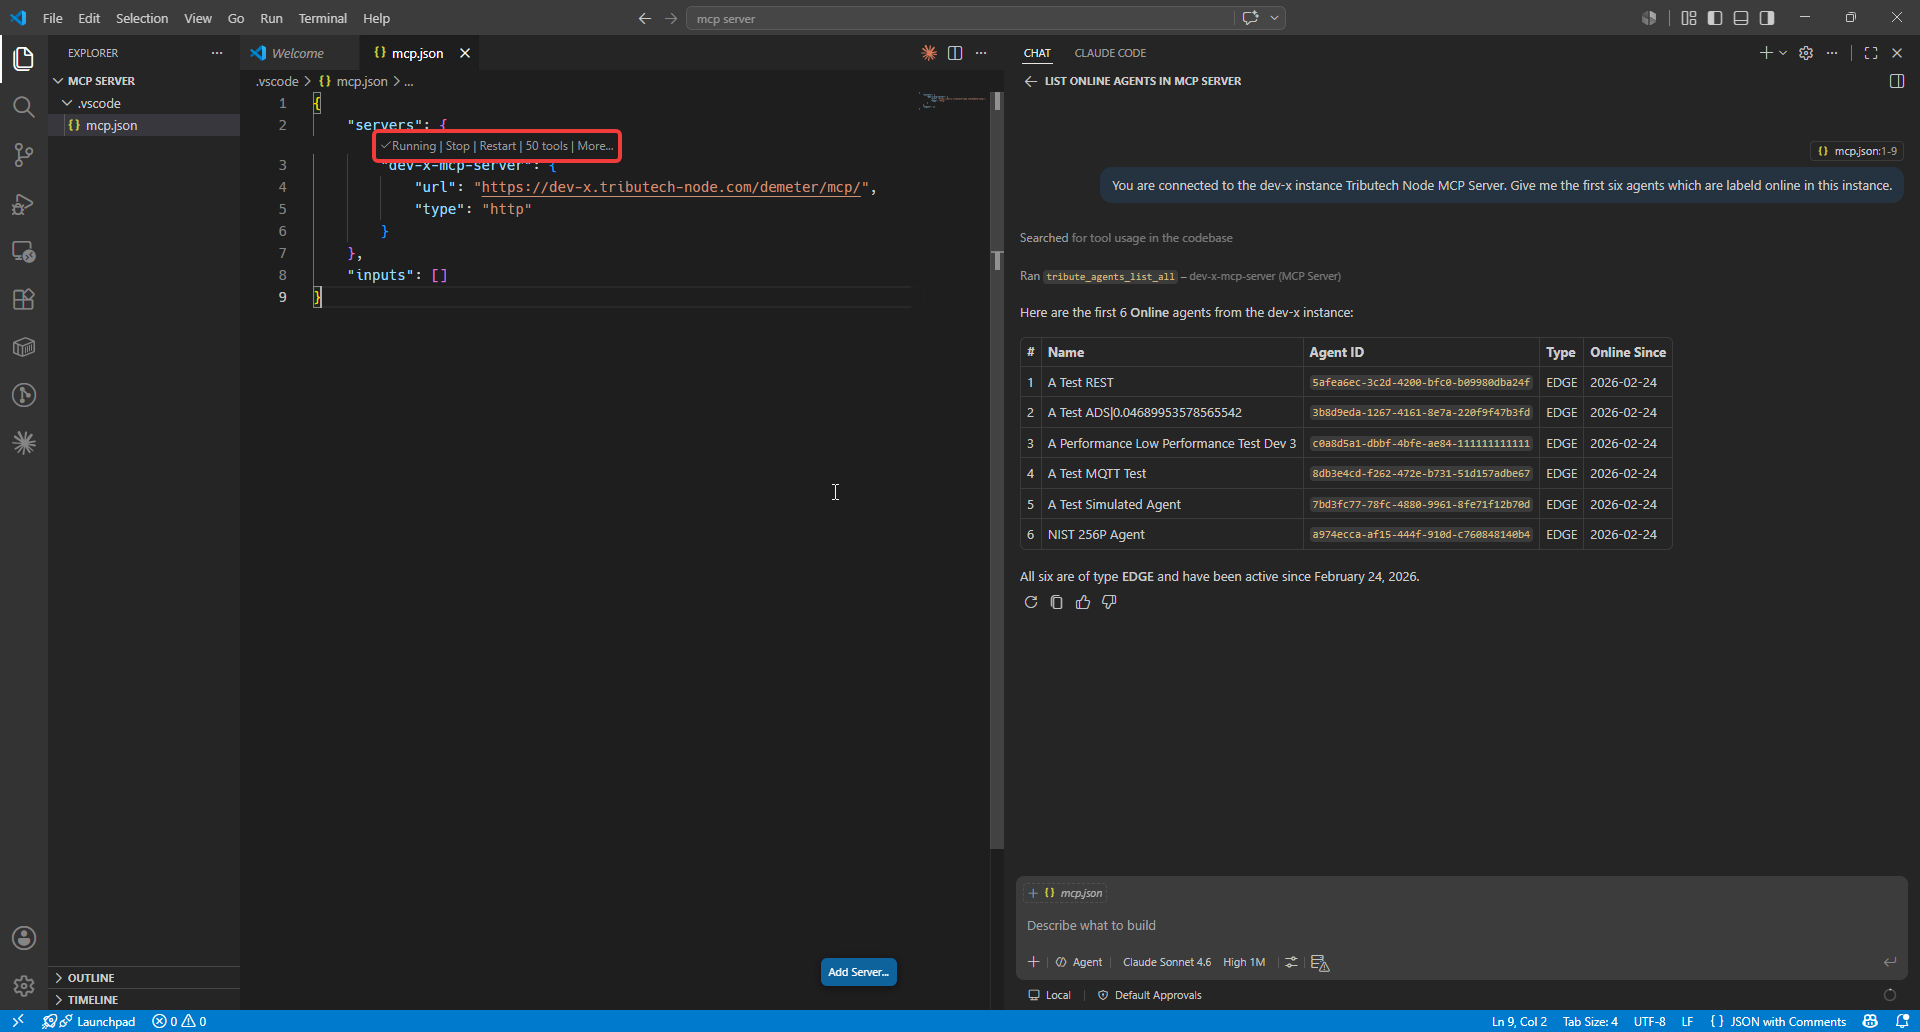Open Accounts menu in activity bar
Viewport: 1920px width, 1032px height.
click(x=24, y=938)
